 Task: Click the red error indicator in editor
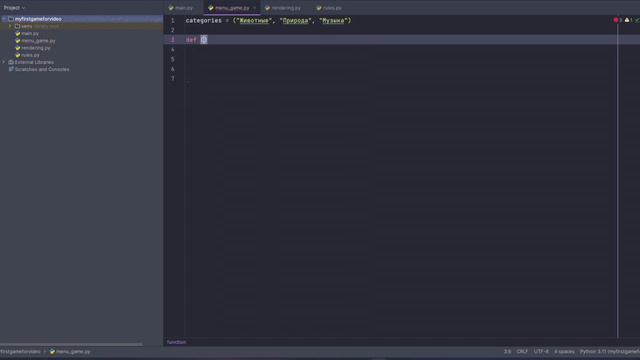pyautogui.click(x=616, y=20)
